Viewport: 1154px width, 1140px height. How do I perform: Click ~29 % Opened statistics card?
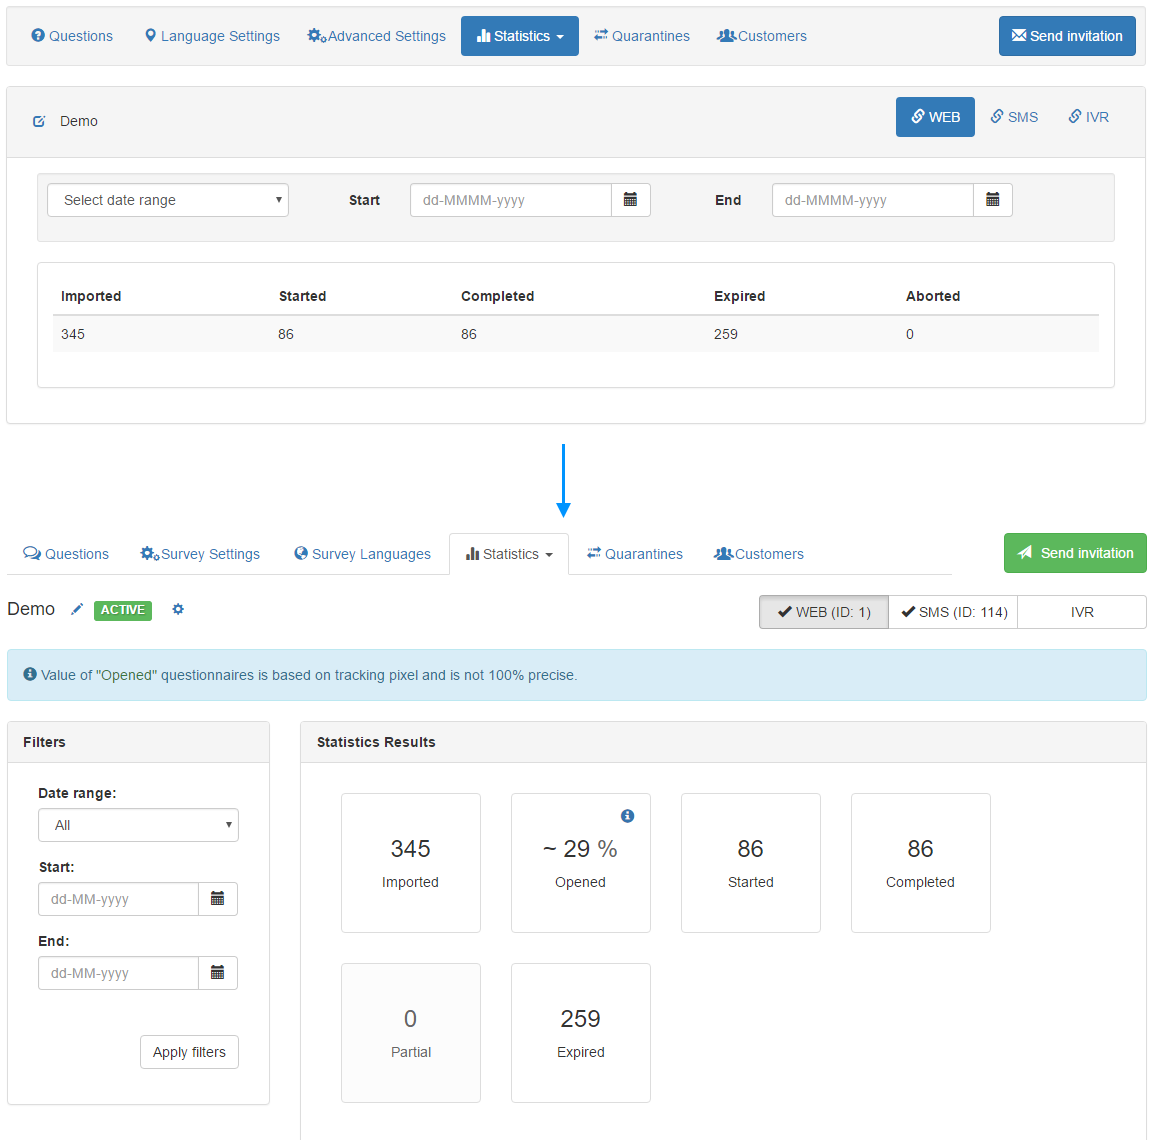[581, 863]
